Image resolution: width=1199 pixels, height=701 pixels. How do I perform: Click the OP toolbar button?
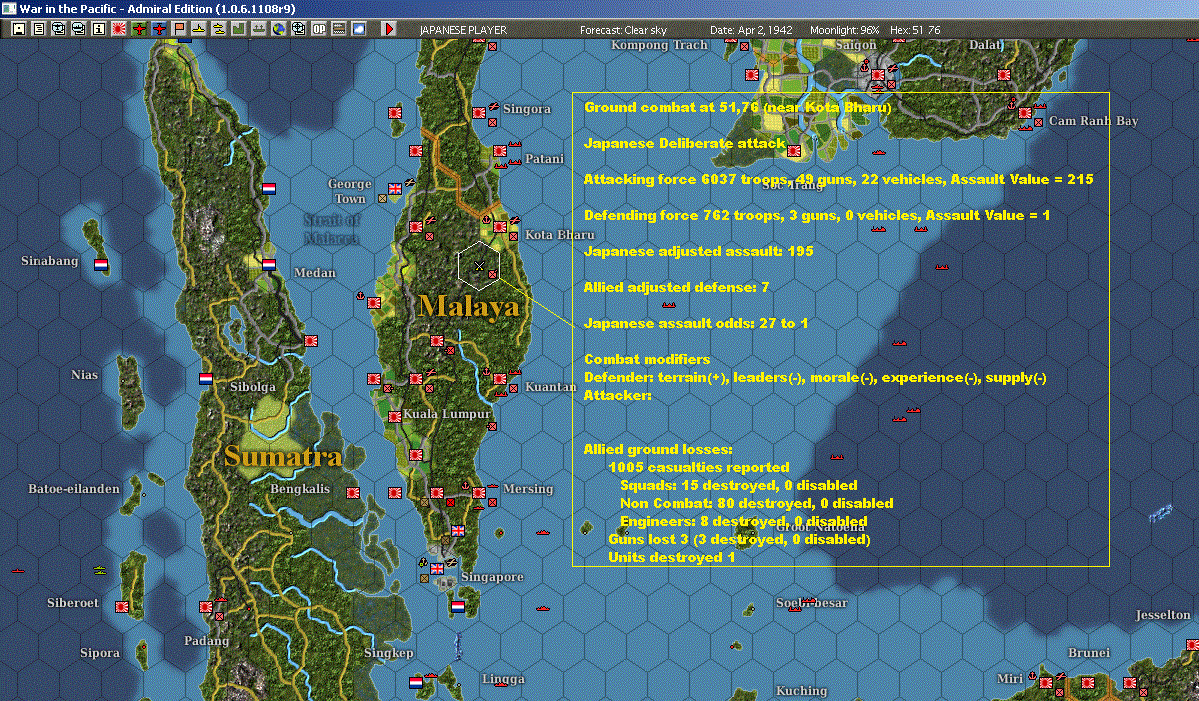[x=318, y=29]
